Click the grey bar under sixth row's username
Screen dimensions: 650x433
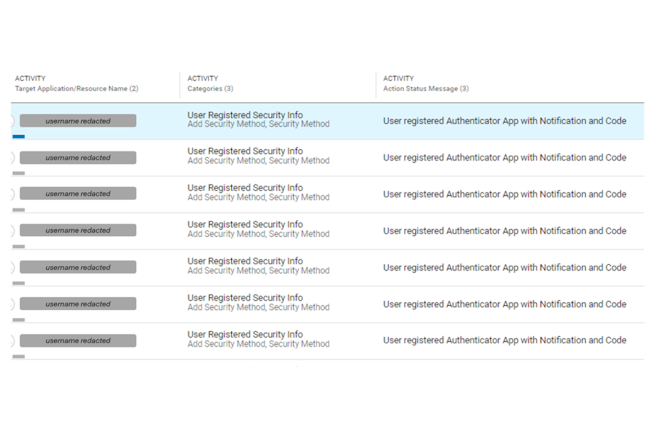pyautogui.click(x=18, y=320)
